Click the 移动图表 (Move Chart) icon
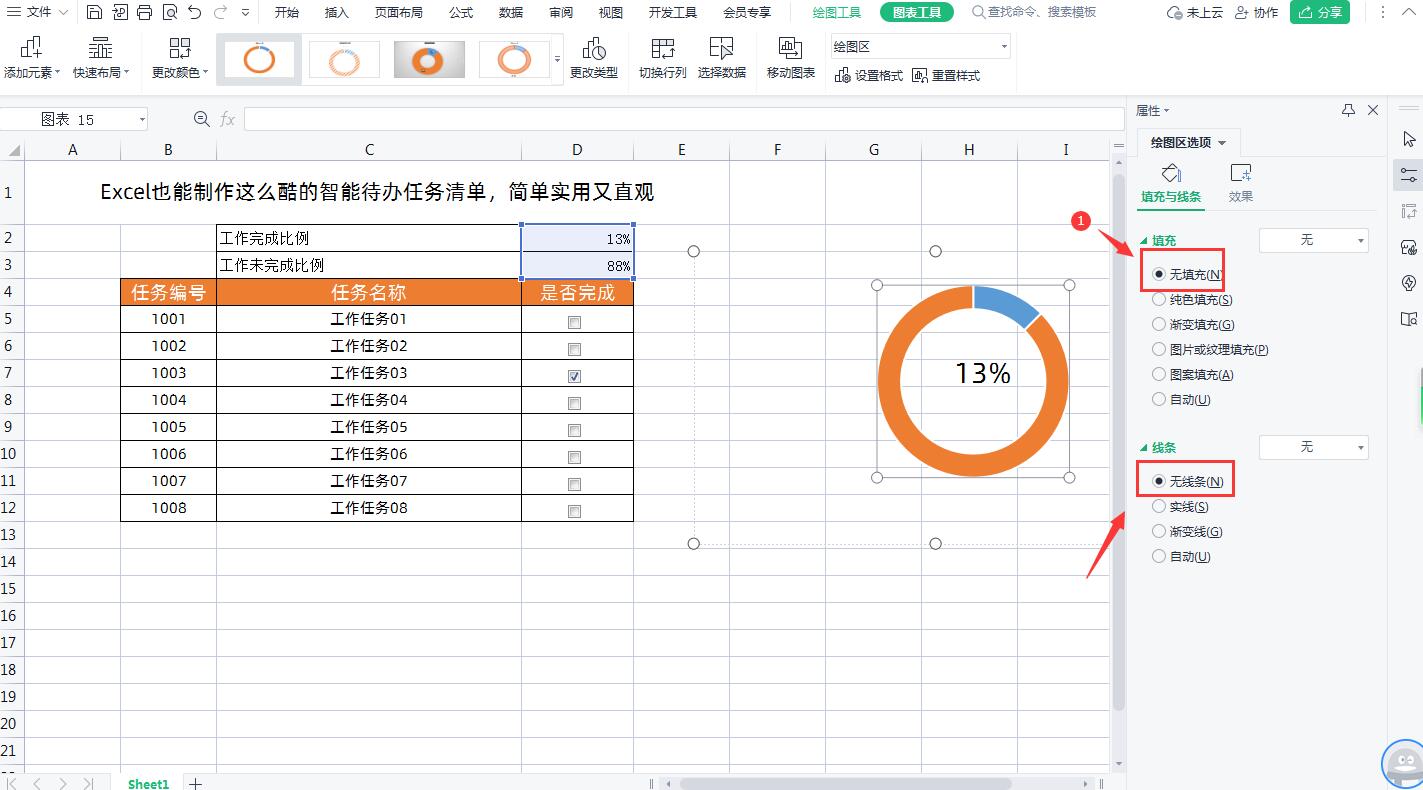1423x790 pixels. (x=790, y=57)
